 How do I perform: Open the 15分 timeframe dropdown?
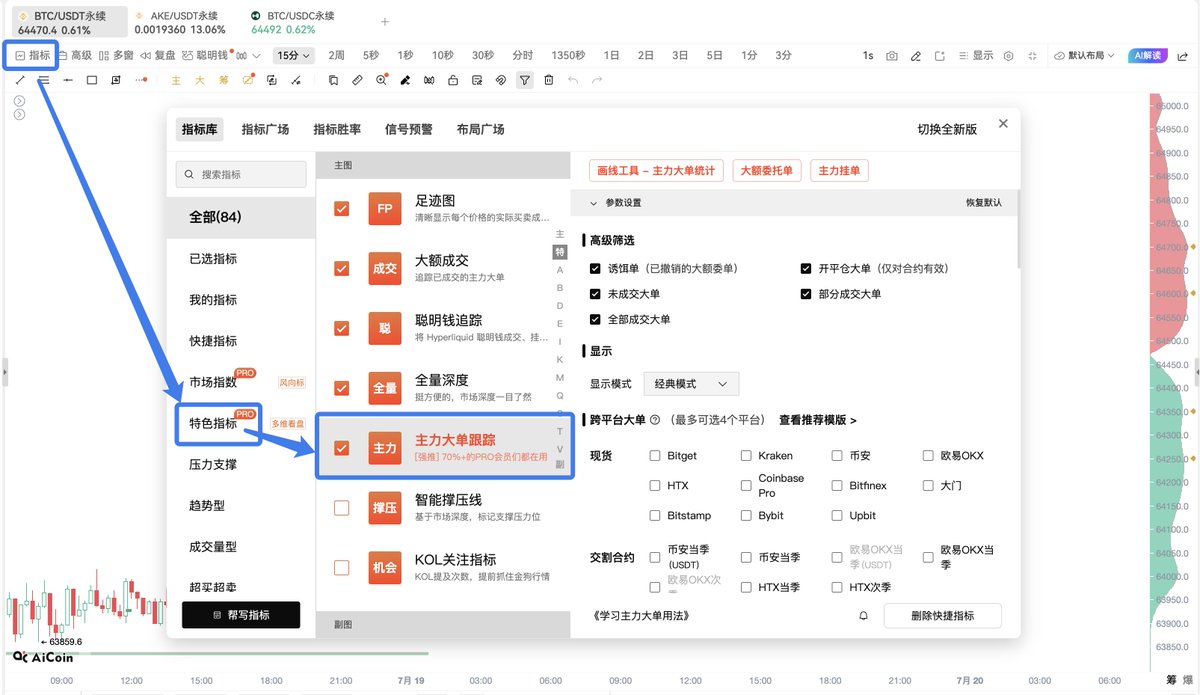coord(294,56)
